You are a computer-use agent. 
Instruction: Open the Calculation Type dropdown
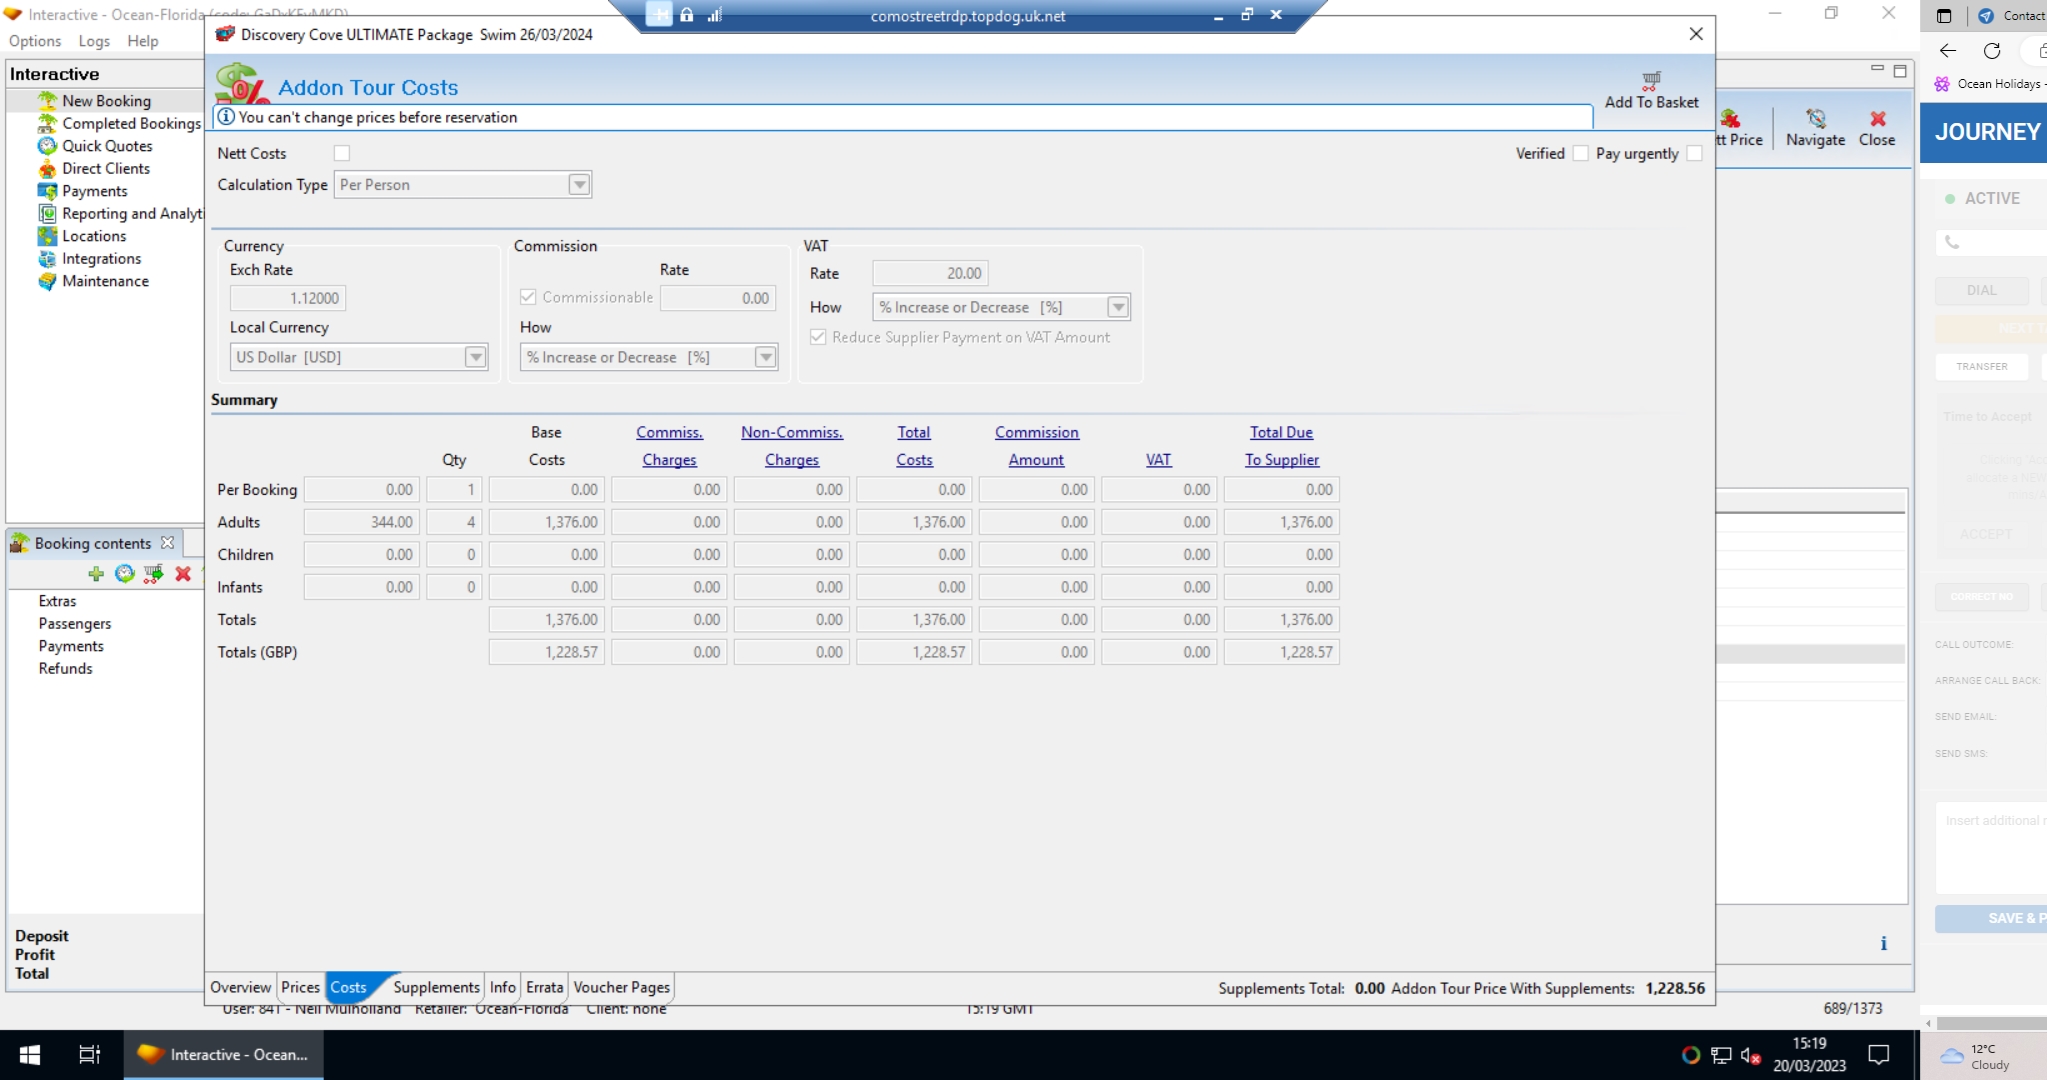tap(579, 185)
